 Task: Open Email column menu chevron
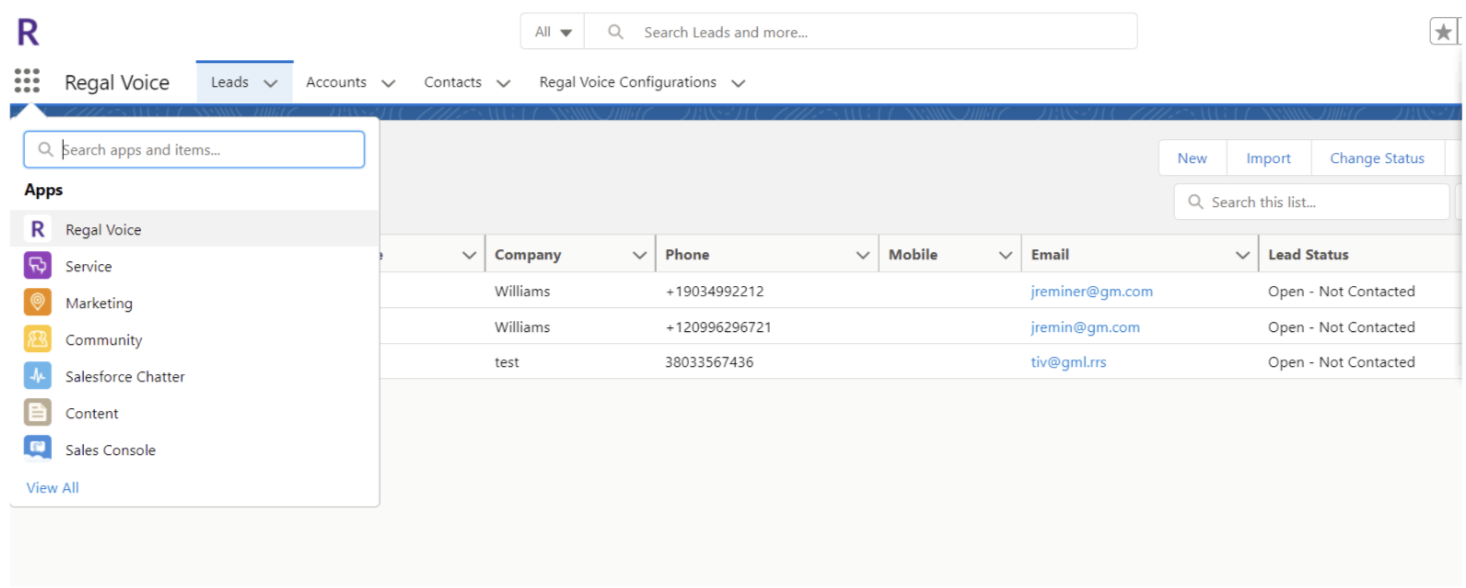coord(1242,255)
